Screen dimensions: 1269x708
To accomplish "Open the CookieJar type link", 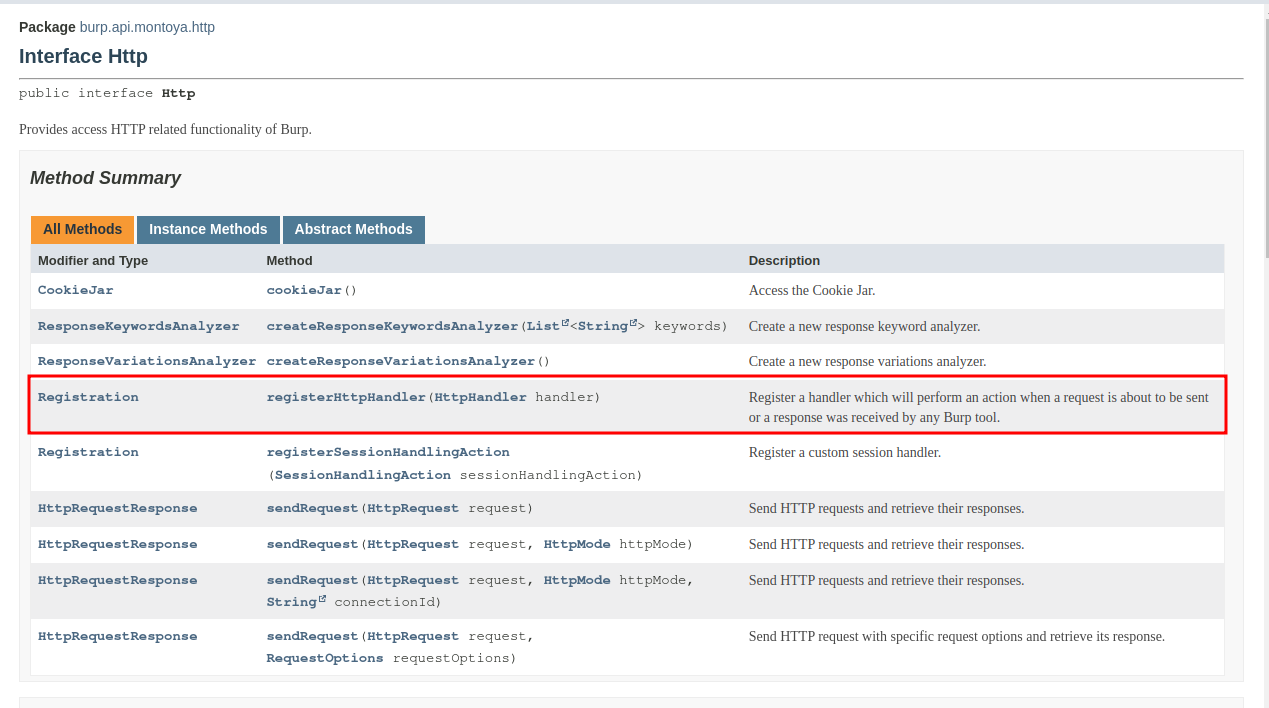I will click(x=76, y=290).
